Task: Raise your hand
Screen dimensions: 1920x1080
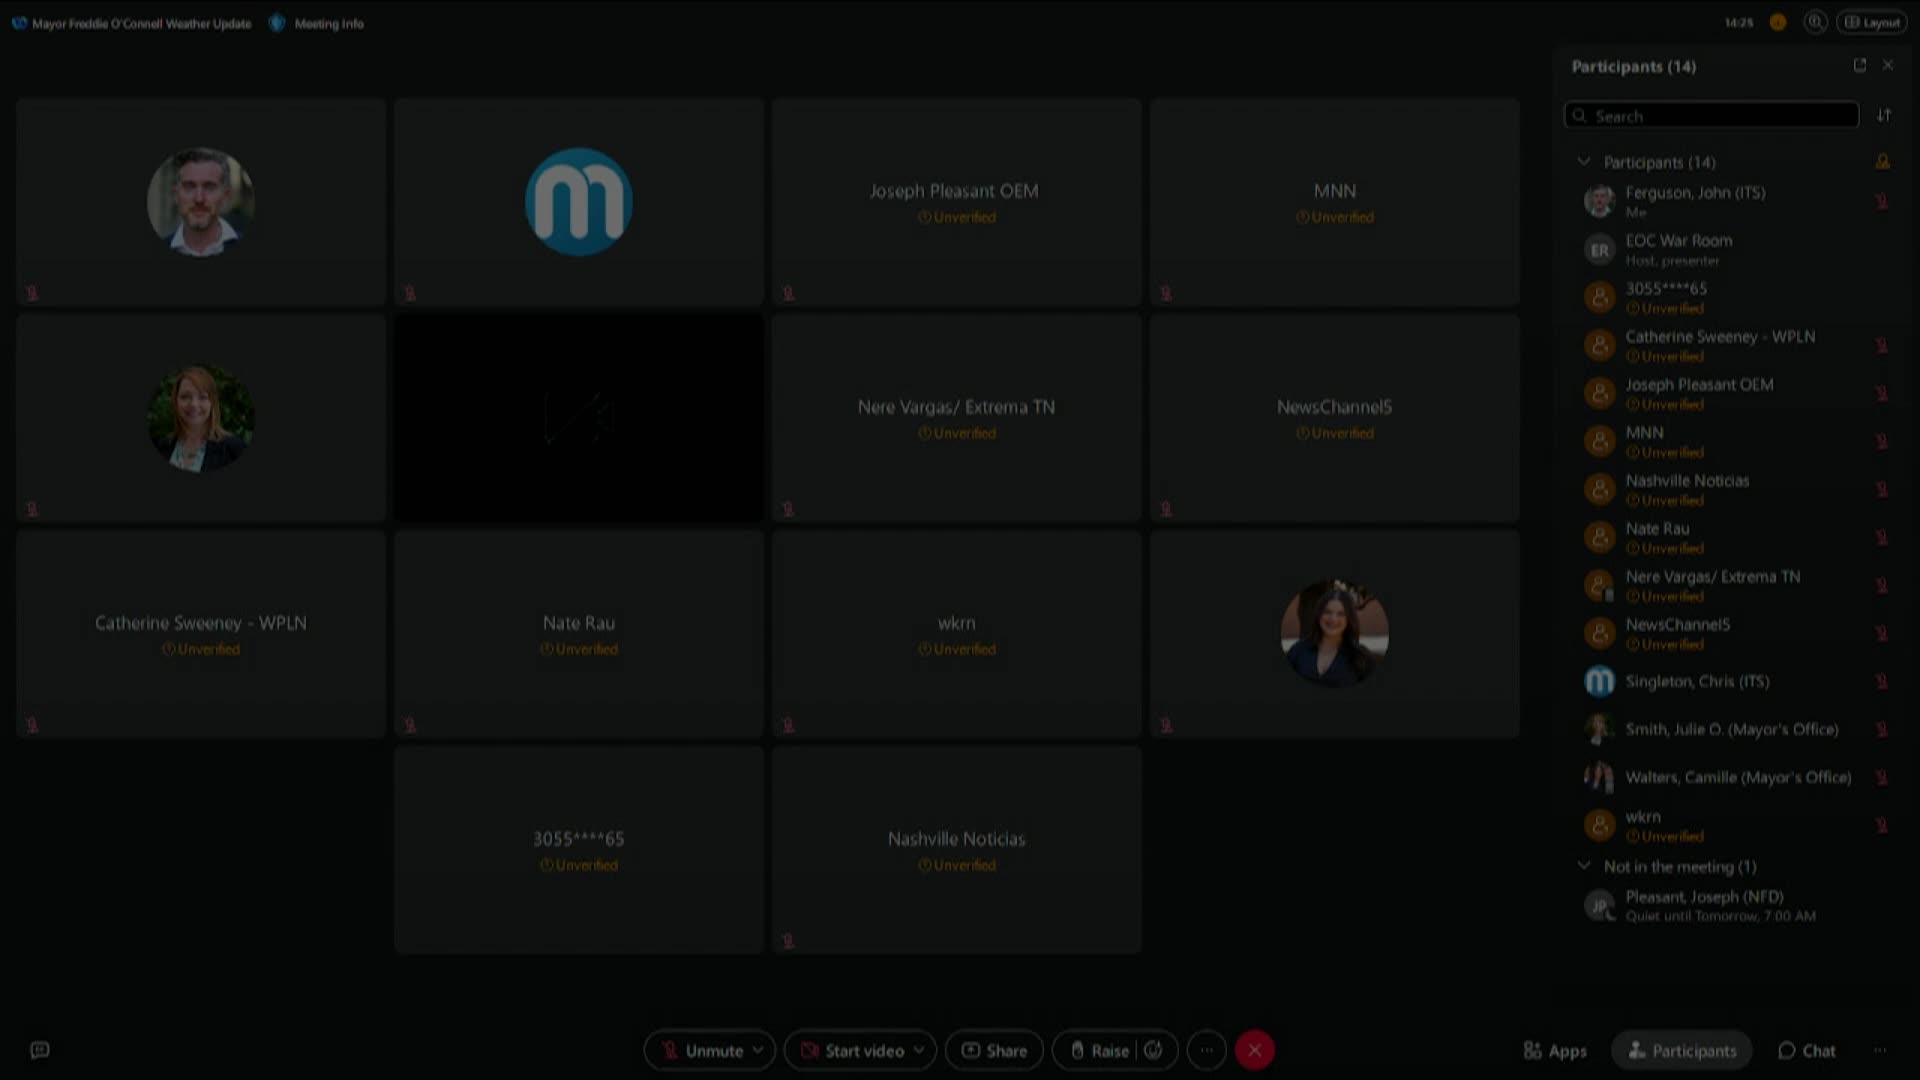Action: (1099, 1050)
